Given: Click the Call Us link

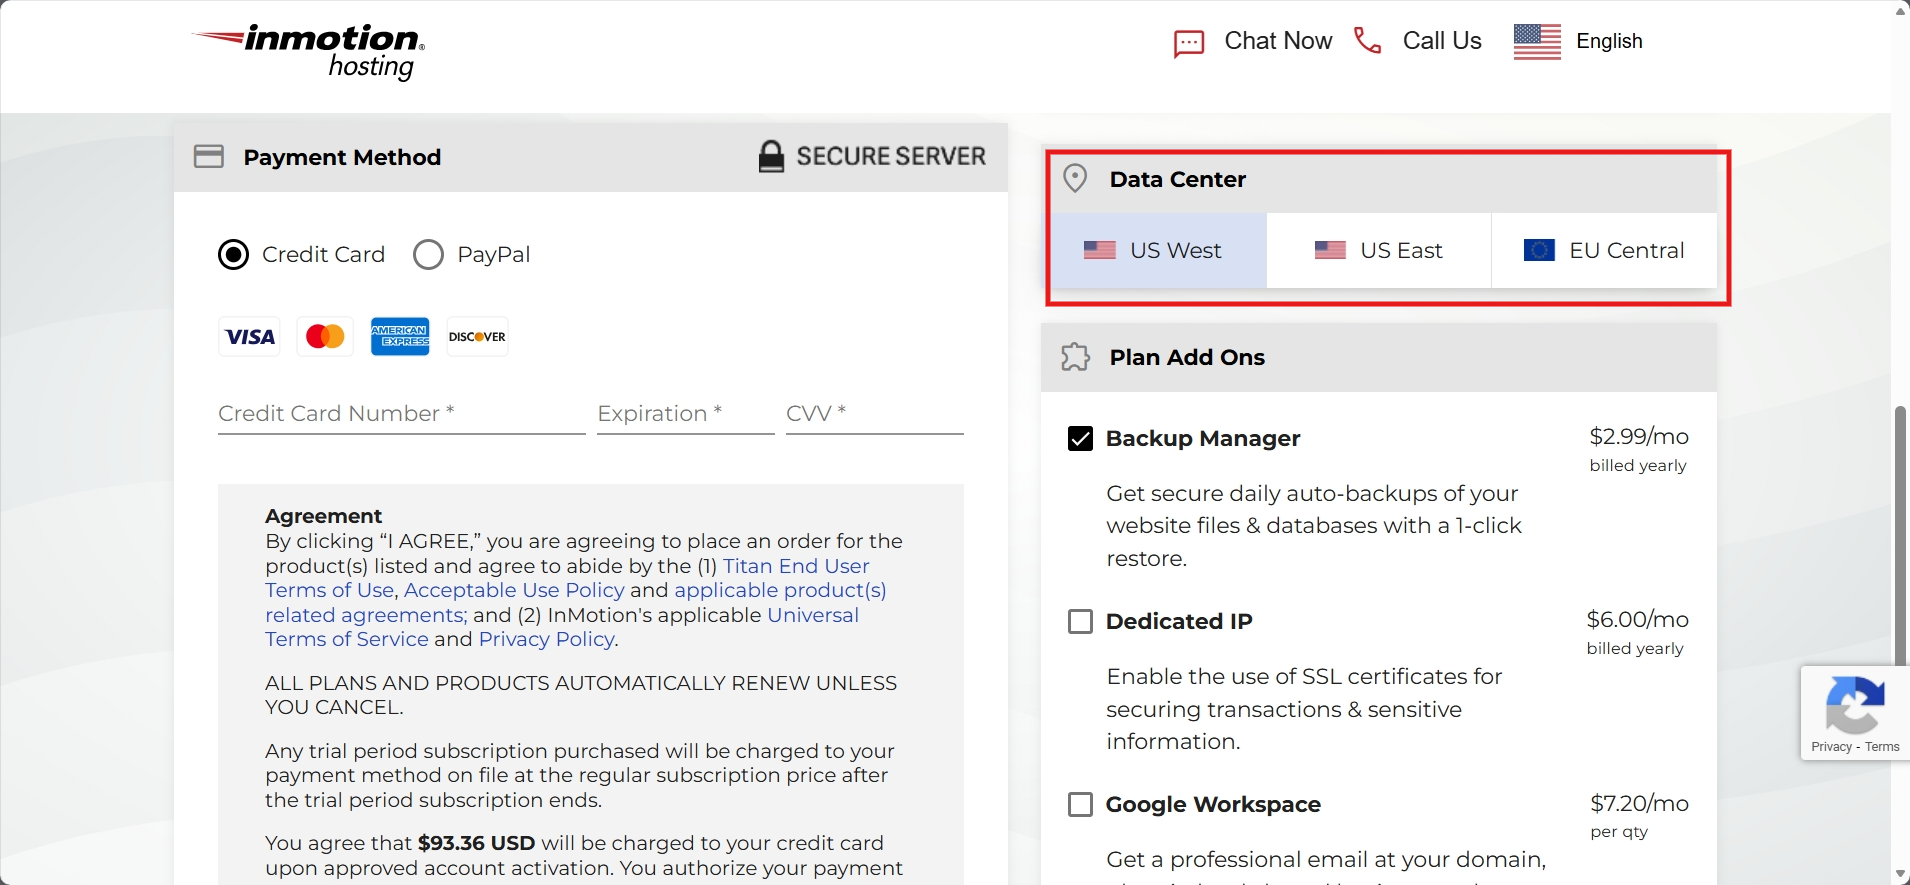Looking at the screenshot, I should (1442, 41).
